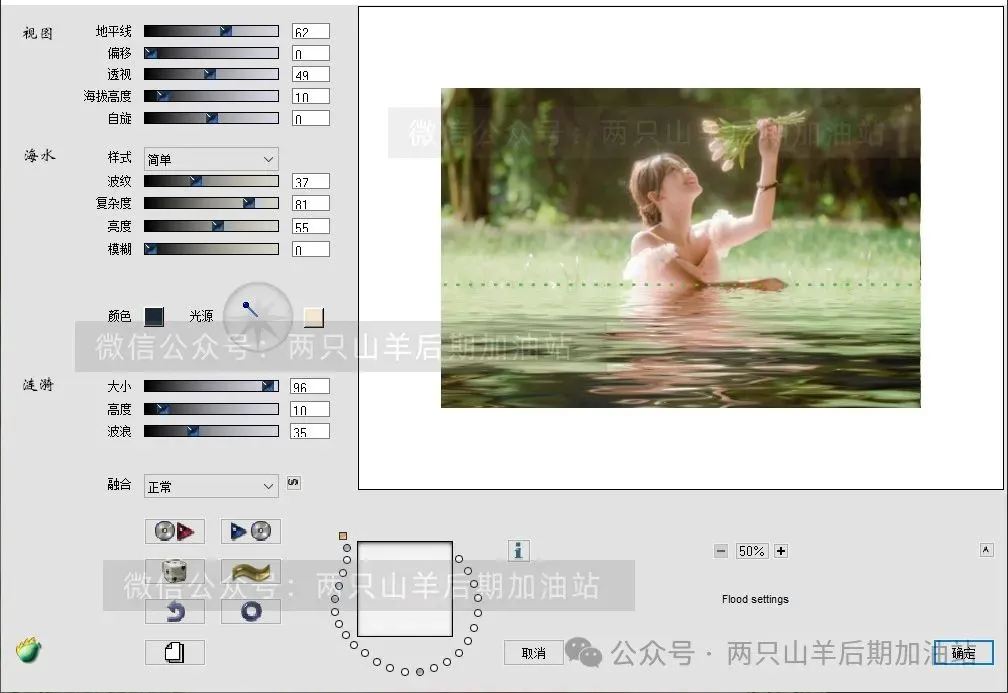Click the 波纹 slider track

click(x=211, y=181)
